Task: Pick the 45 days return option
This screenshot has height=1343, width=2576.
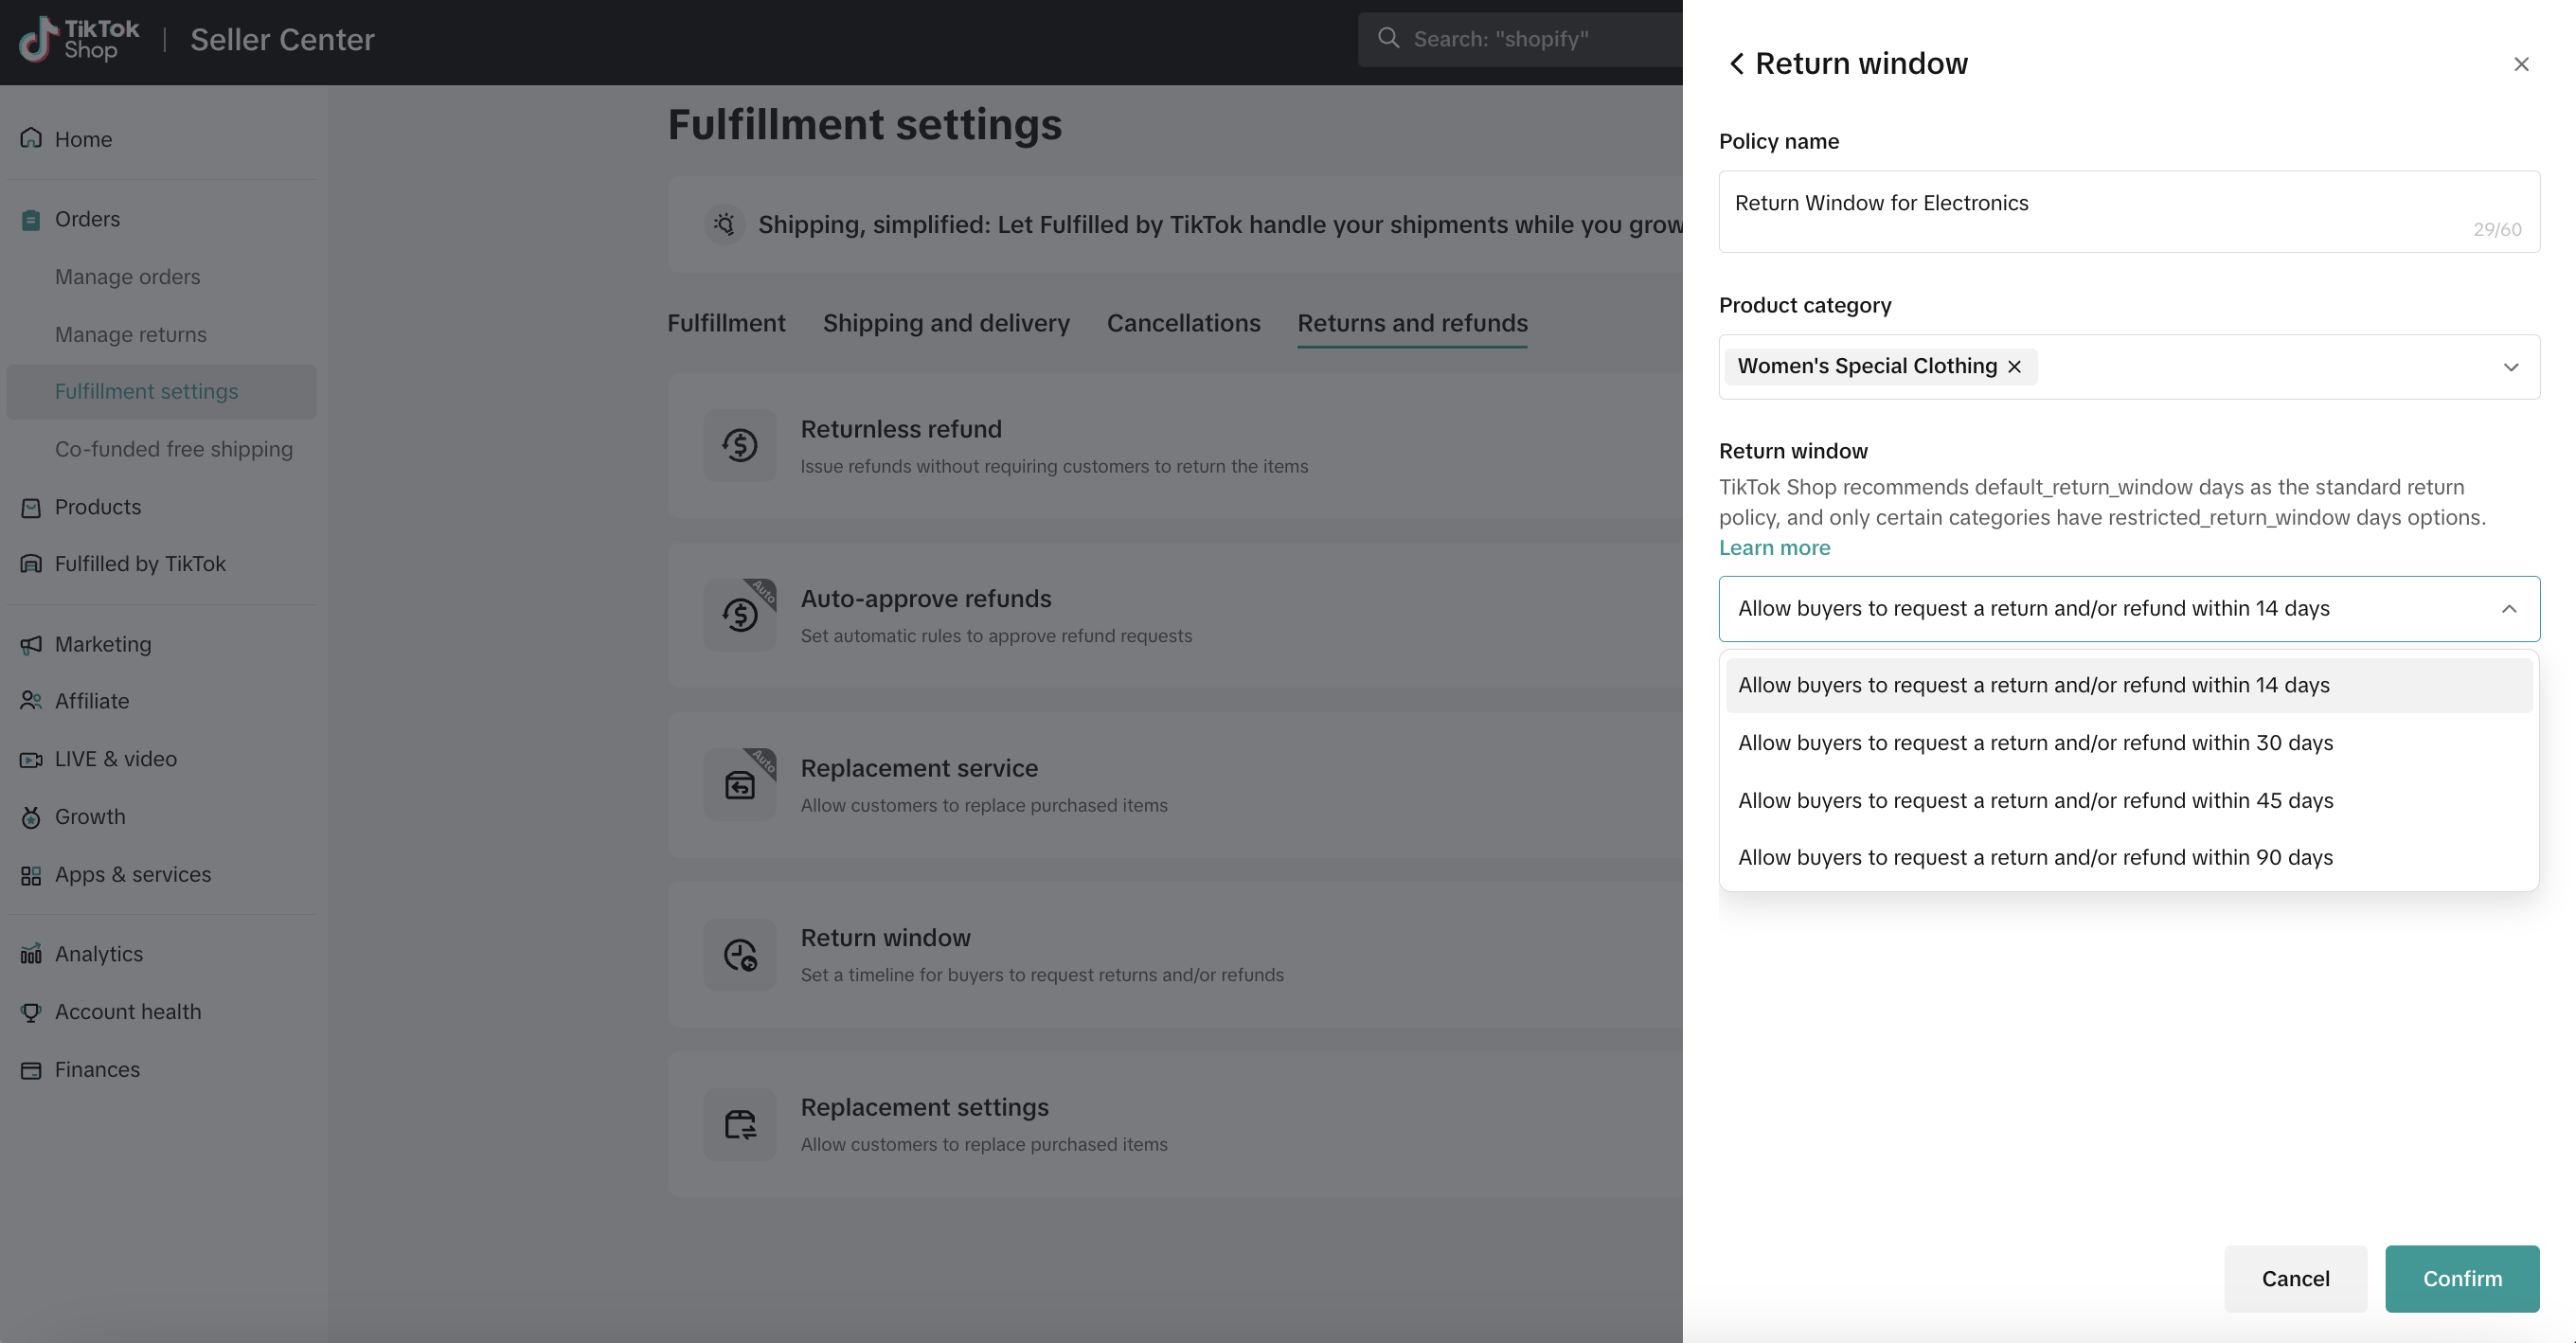Action: (2035, 801)
